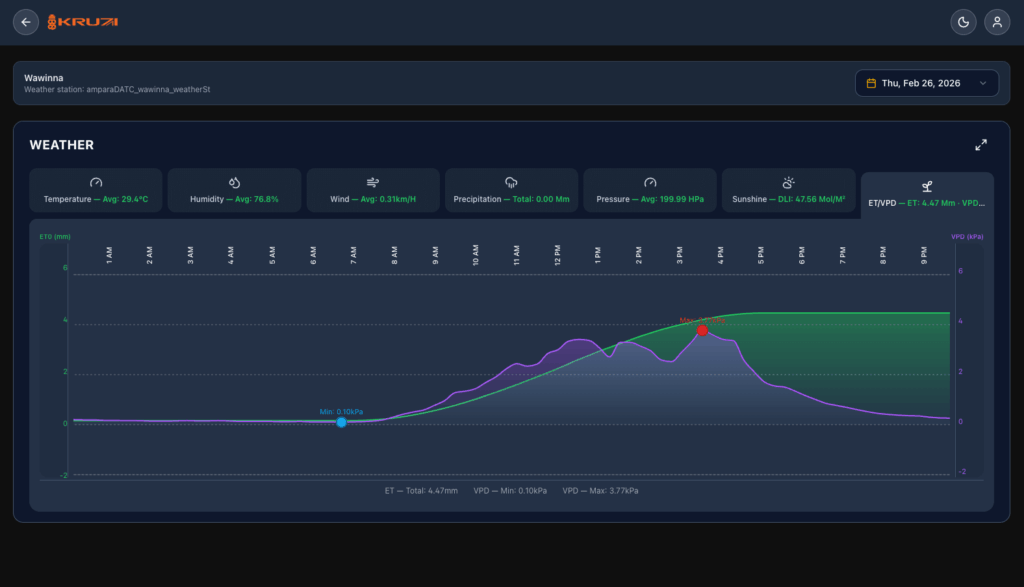The image size is (1024, 587).
Task: Click the VPD Max legend label
Action: pyautogui.click(x=600, y=491)
